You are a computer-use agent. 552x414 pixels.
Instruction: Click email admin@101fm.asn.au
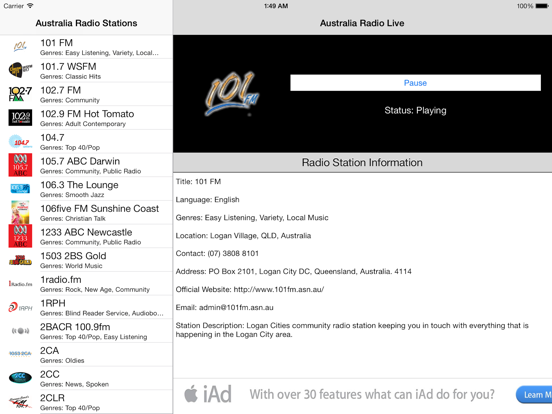click(236, 307)
